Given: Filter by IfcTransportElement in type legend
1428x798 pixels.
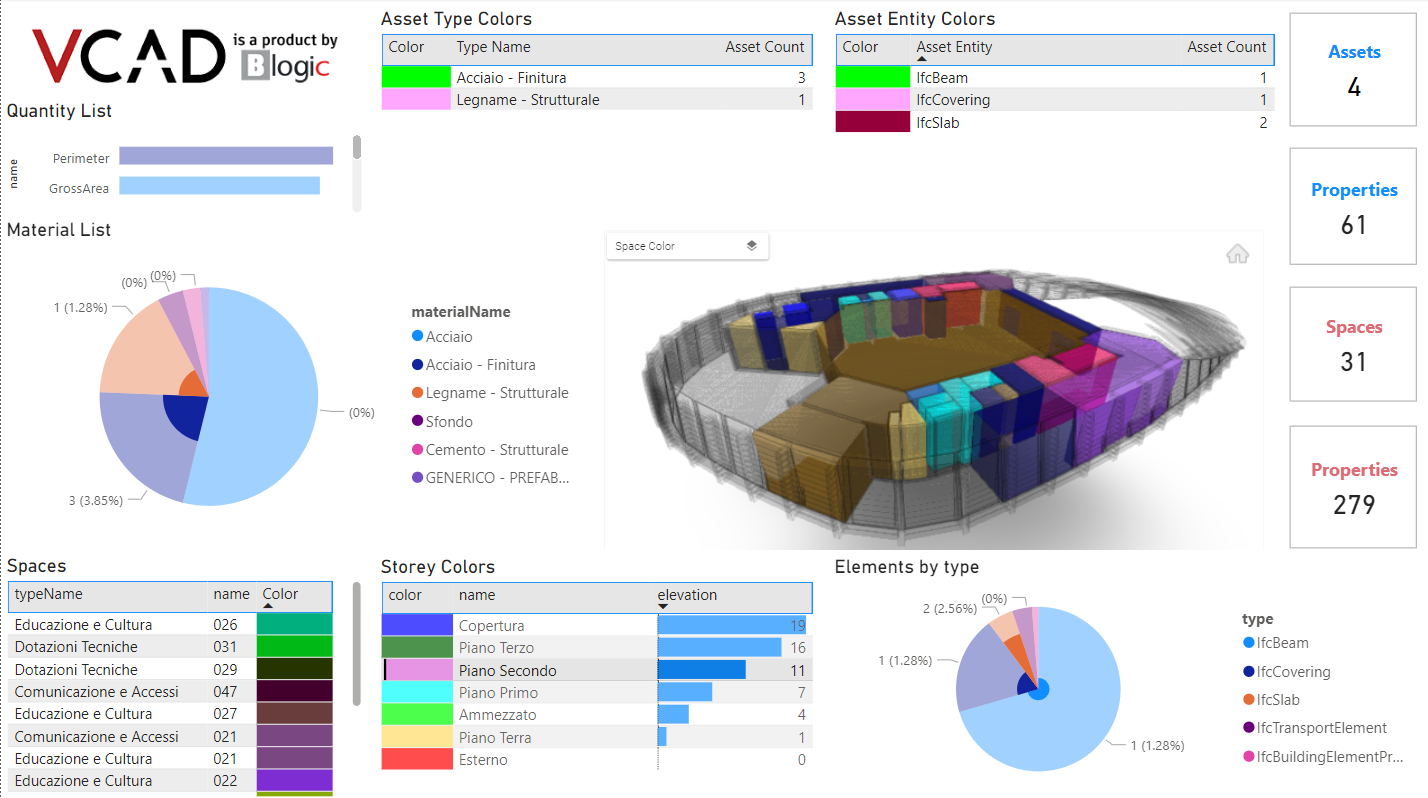Looking at the screenshot, I should [x=1314, y=728].
